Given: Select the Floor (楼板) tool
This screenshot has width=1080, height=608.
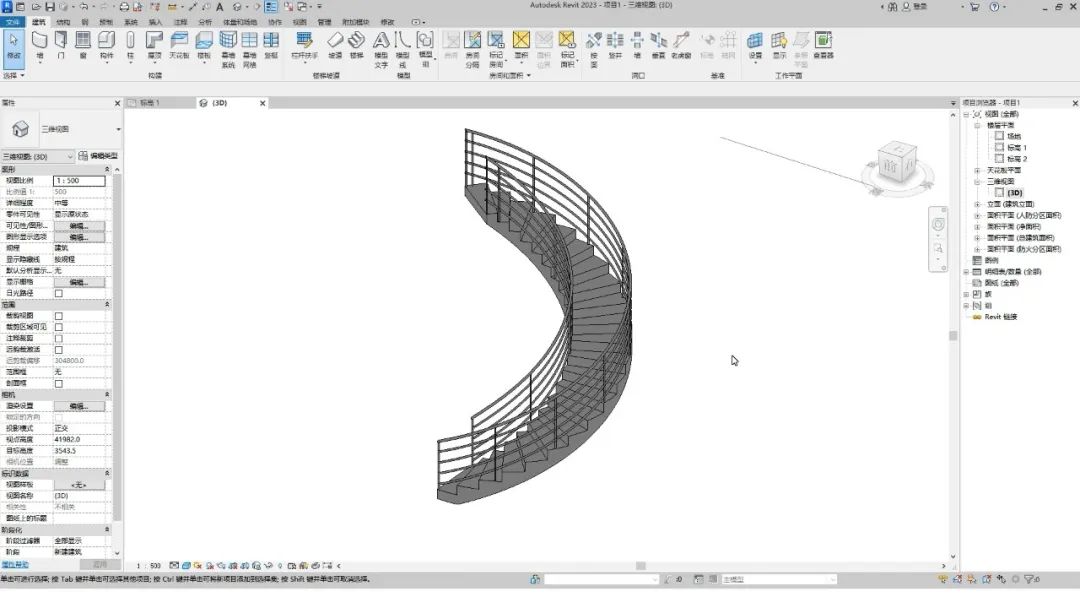Looking at the screenshot, I should (x=204, y=45).
